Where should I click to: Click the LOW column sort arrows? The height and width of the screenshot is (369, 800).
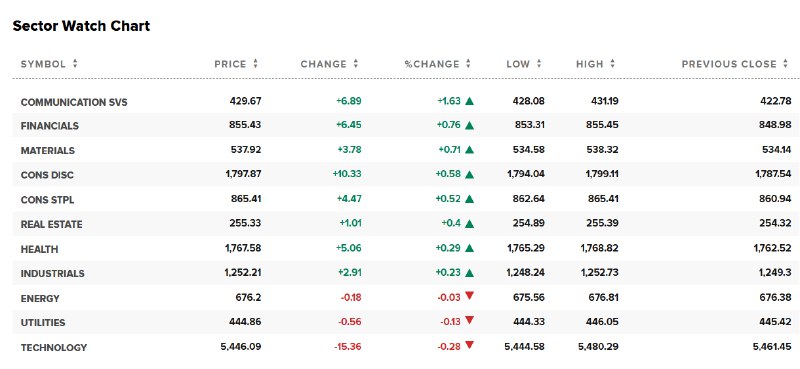(x=539, y=64)
